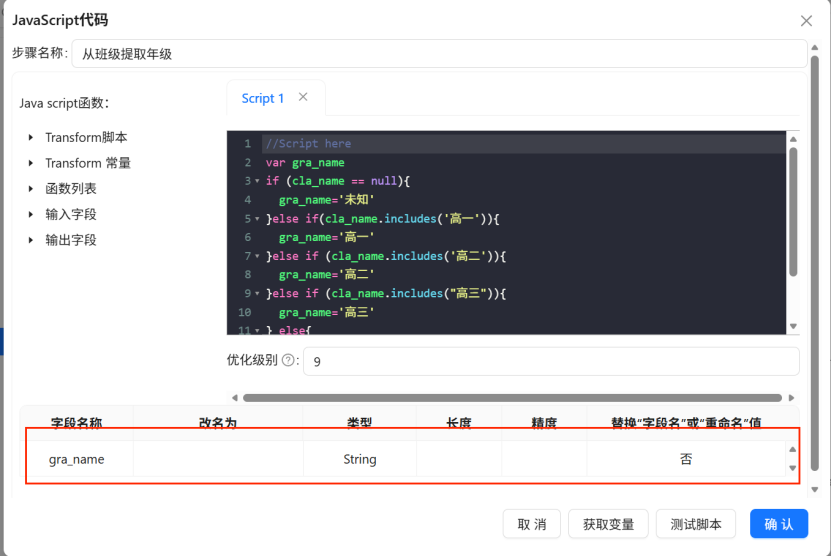Click the dialog scrollbar down arrow
The height and width of the screenshot is (557, 831).
click(815, 490)
